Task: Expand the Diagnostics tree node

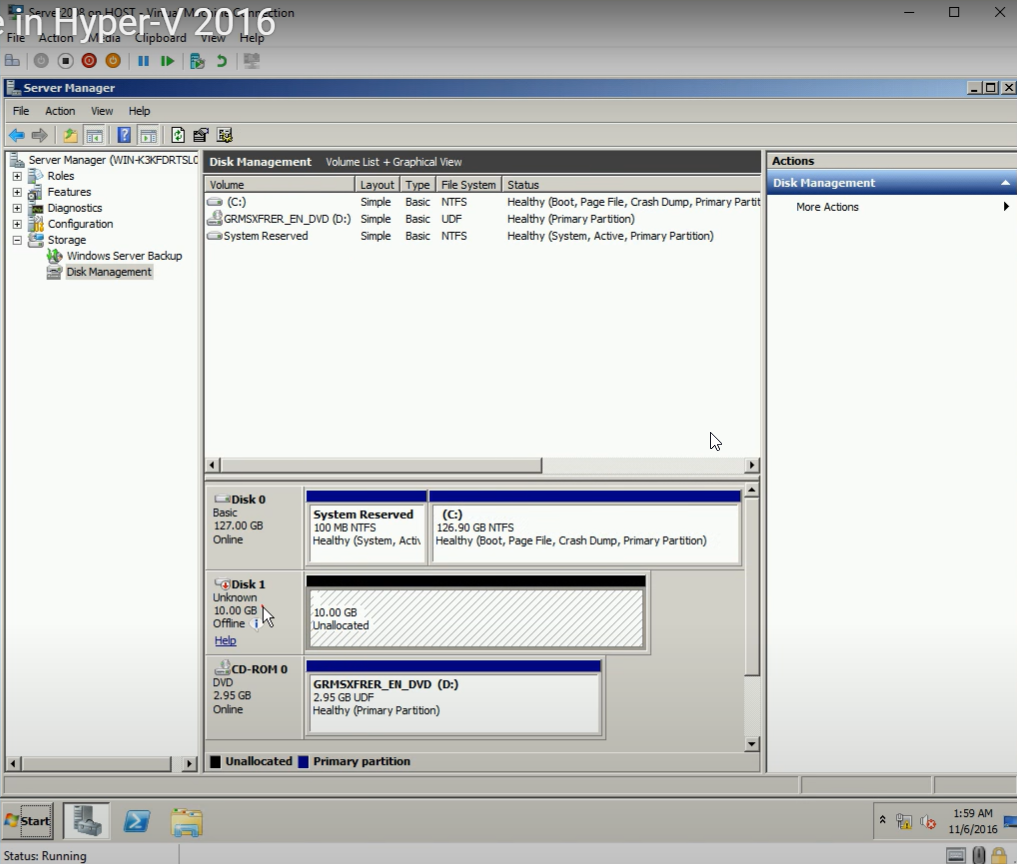Action: pos(18,208)
